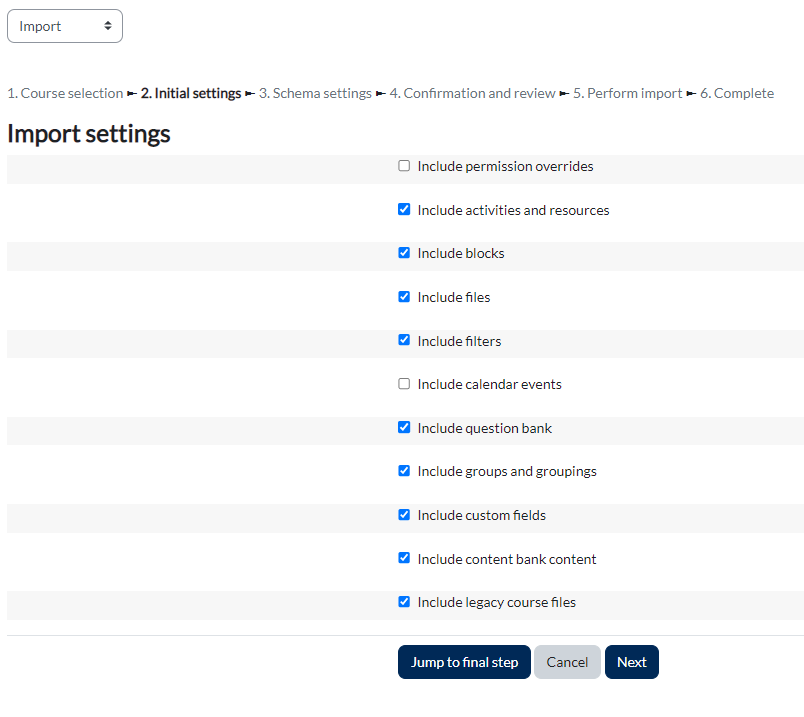Uncheck the Include files option
804x717 pixels.
click(404, 297)
